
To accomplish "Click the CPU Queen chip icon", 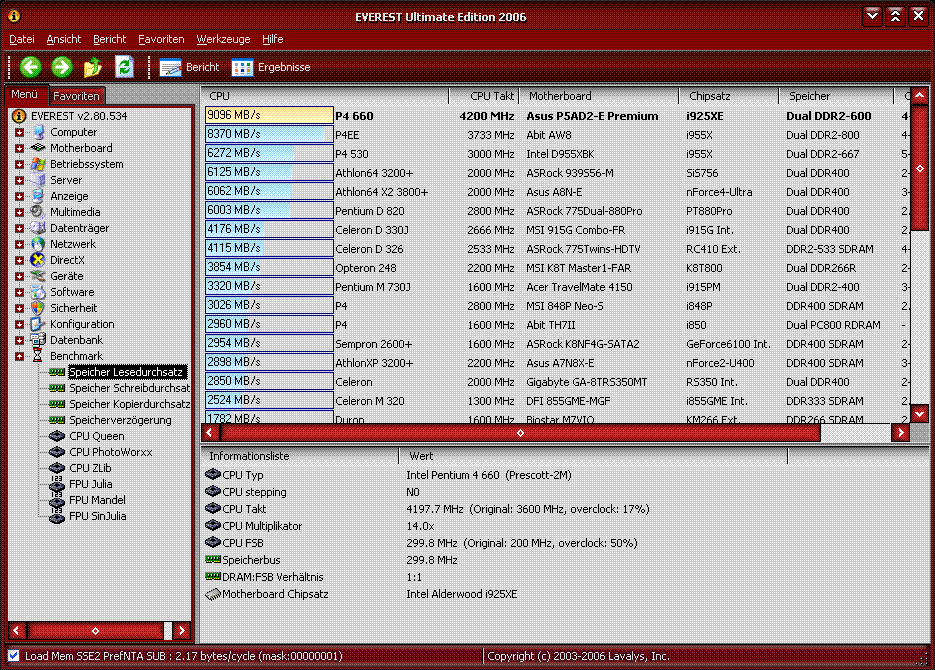I will click(57, 436).
